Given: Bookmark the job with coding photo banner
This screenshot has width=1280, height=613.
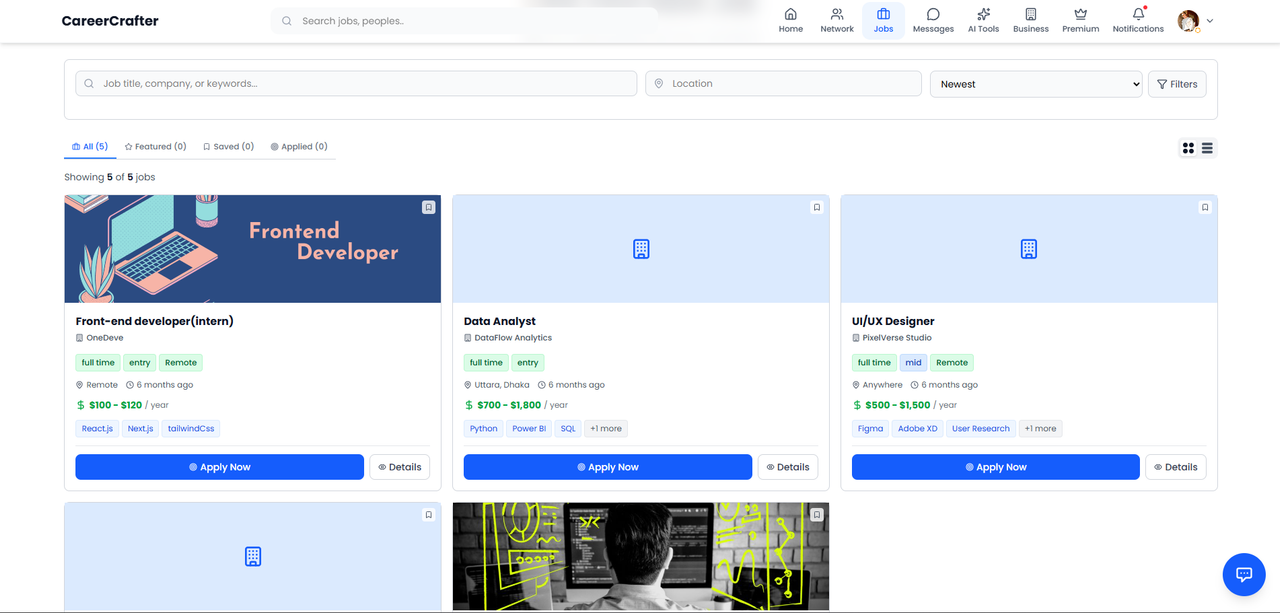Looking at the screenshot, I should coord(816,515).
